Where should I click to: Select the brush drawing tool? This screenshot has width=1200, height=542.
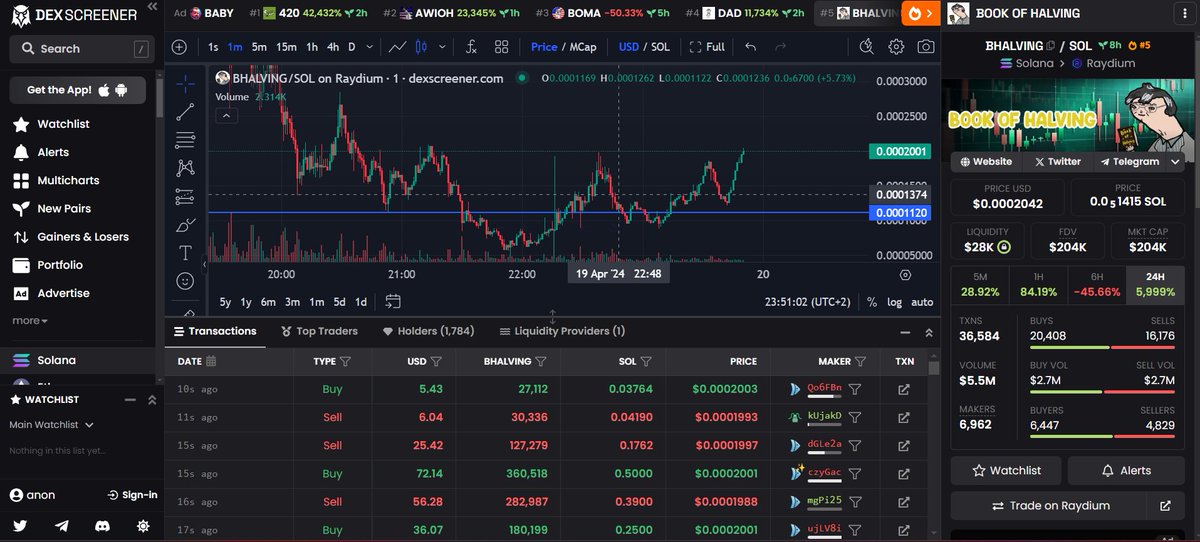(x=185, y=225)
